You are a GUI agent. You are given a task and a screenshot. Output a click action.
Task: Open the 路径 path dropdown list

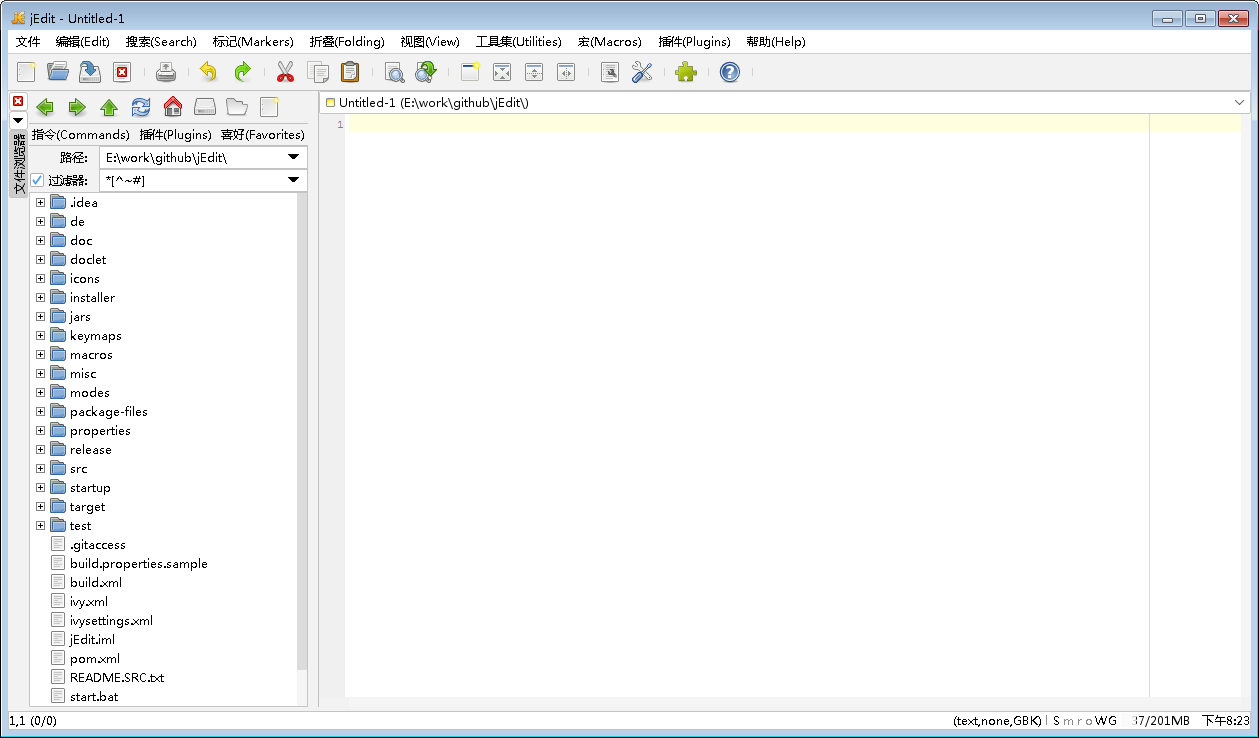[x=294, y=157]
